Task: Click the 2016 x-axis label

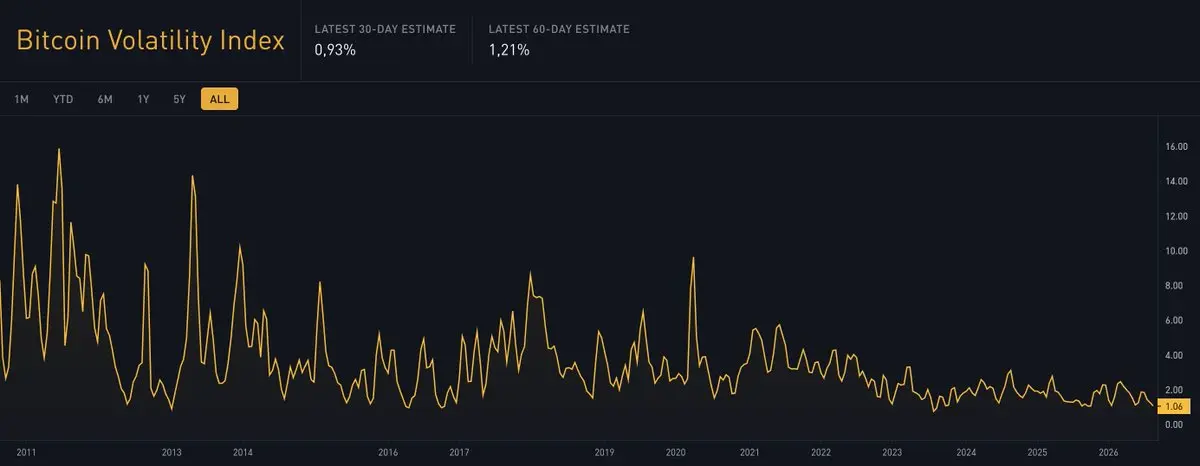Action: point(388,452)
